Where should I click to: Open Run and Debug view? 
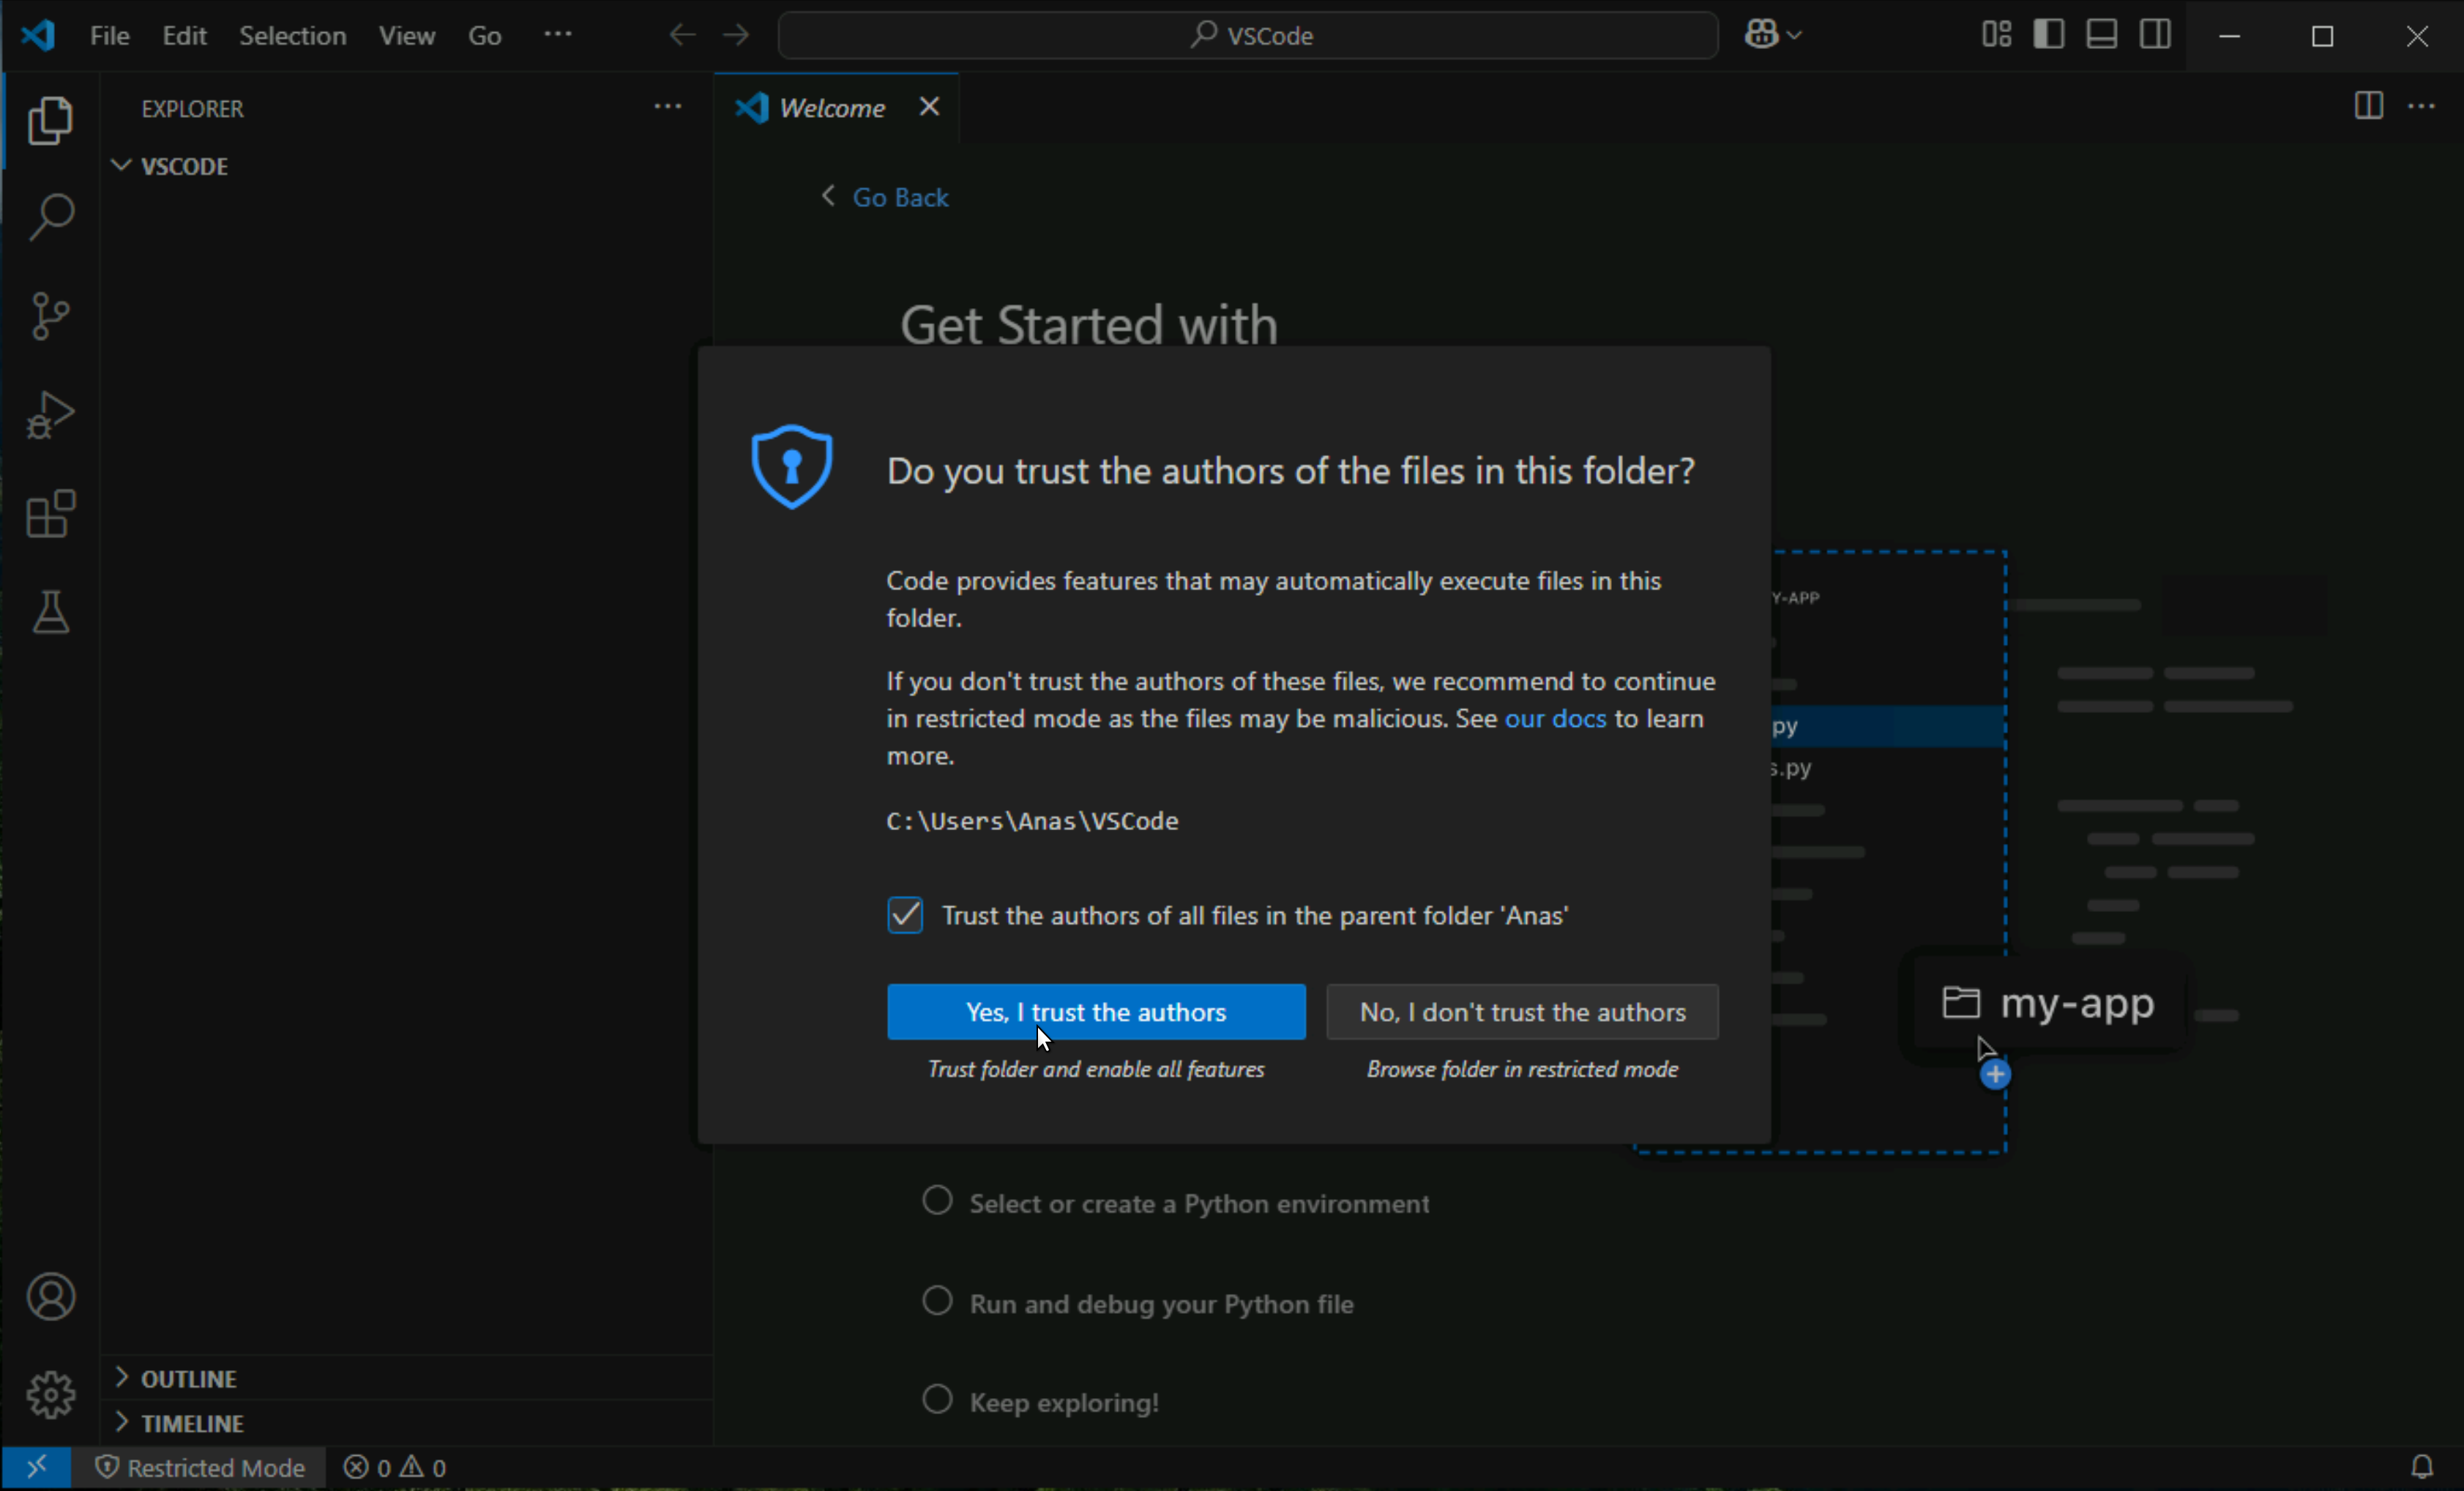50,414
